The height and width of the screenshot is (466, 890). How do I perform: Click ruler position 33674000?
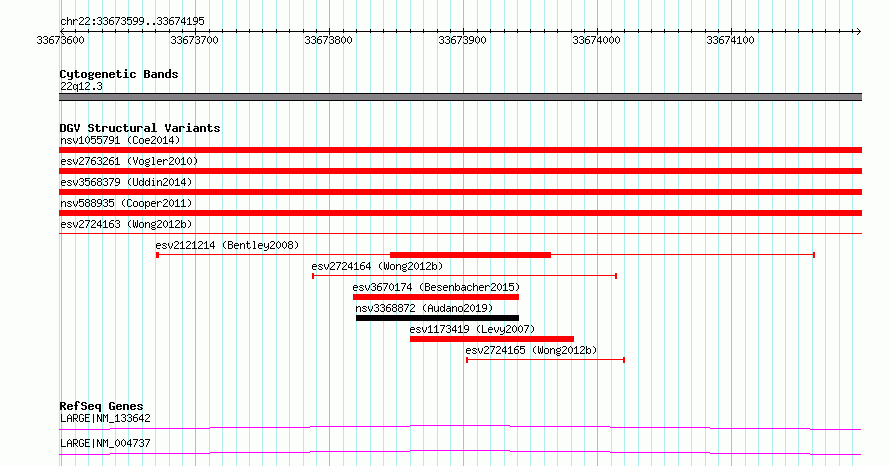click(597, 40)
